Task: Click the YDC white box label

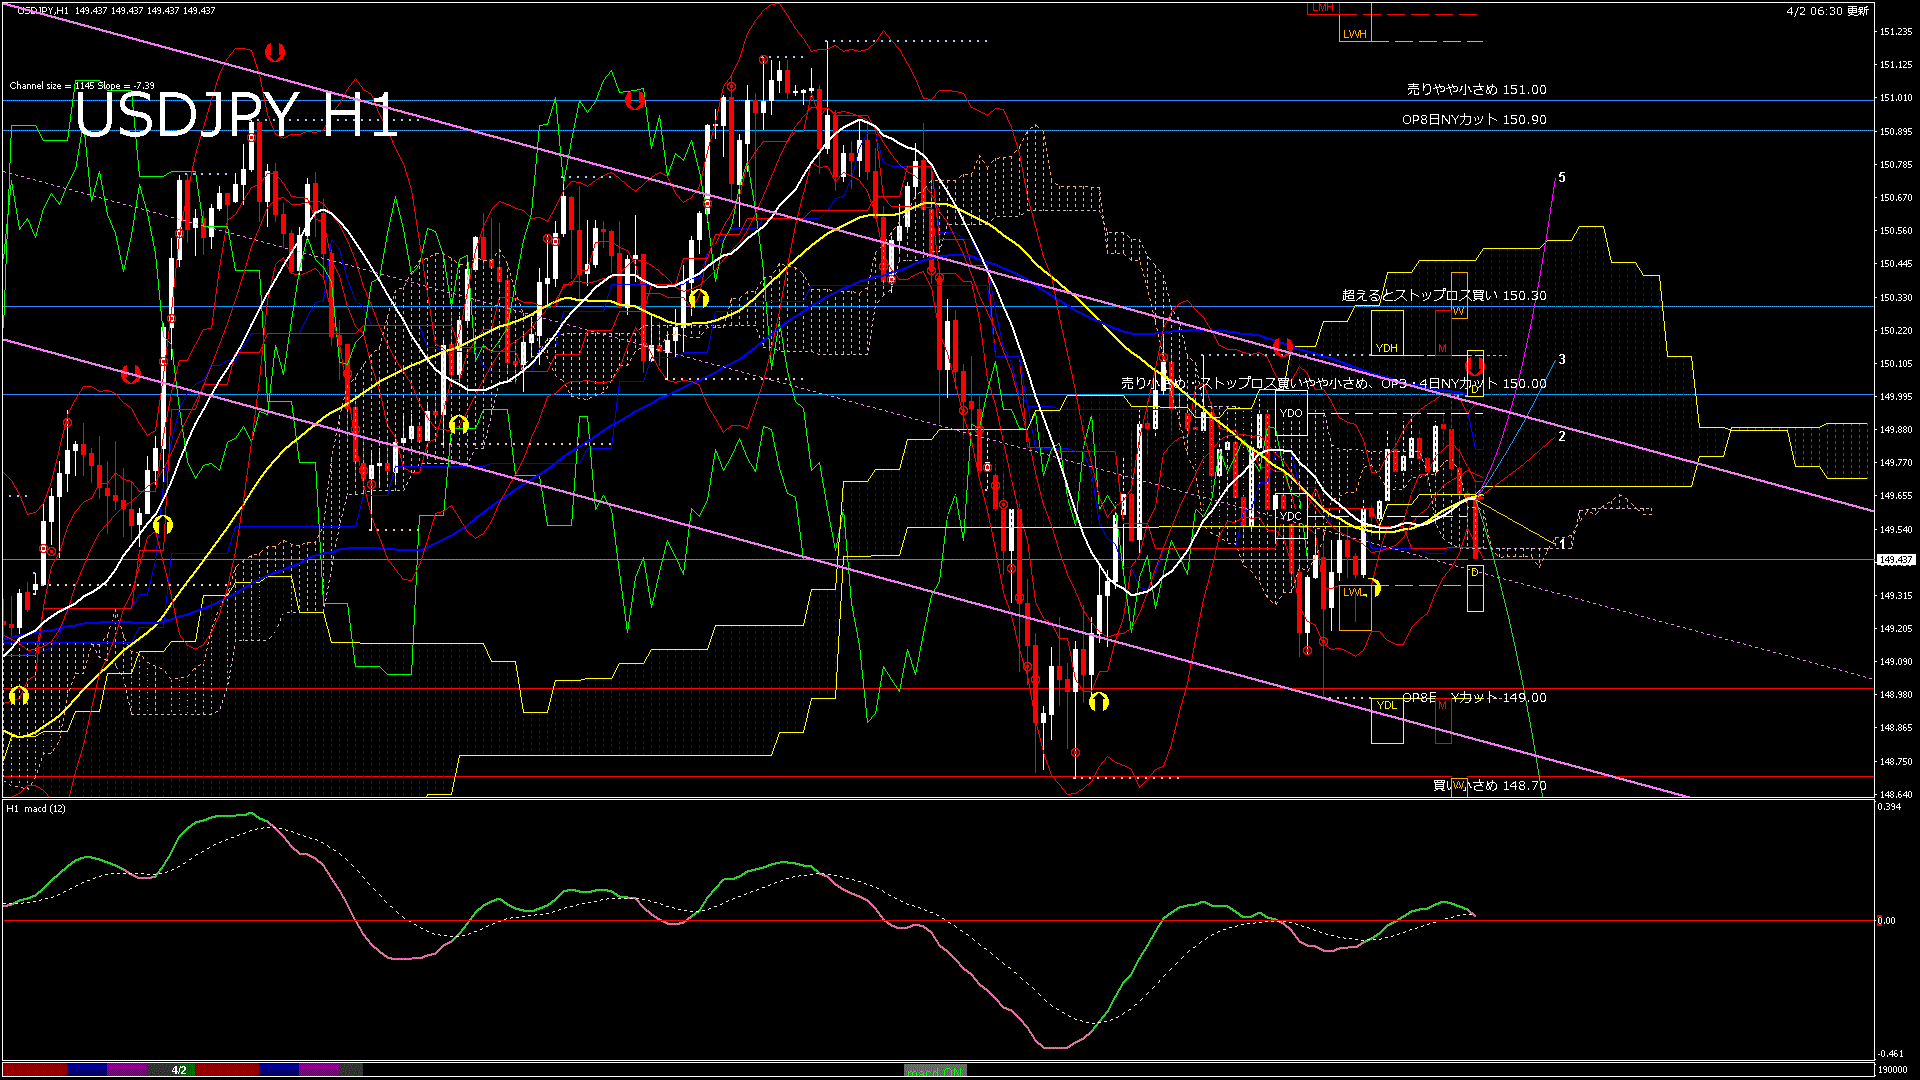Action: pyautogui.click(x=1291, y=516)
